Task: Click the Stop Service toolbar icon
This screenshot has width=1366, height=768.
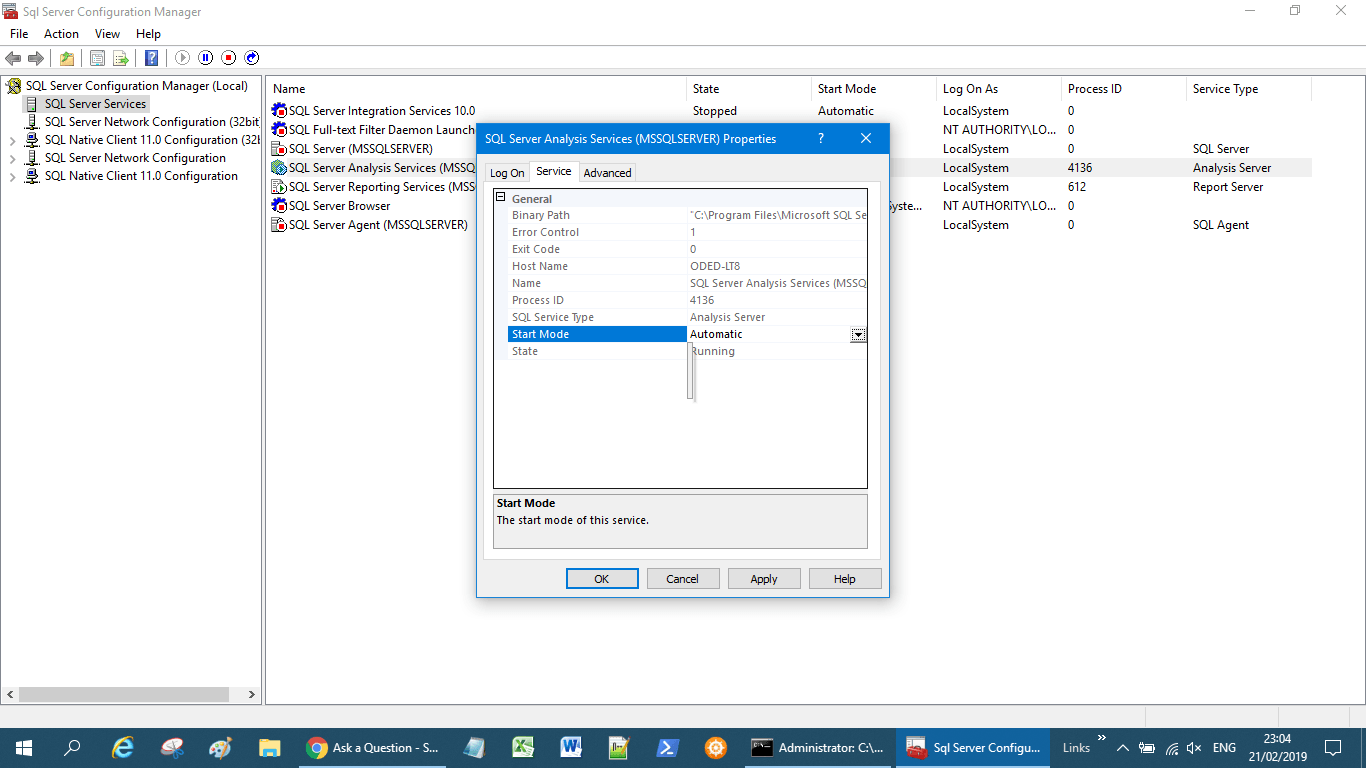Action: pos(229,58)
